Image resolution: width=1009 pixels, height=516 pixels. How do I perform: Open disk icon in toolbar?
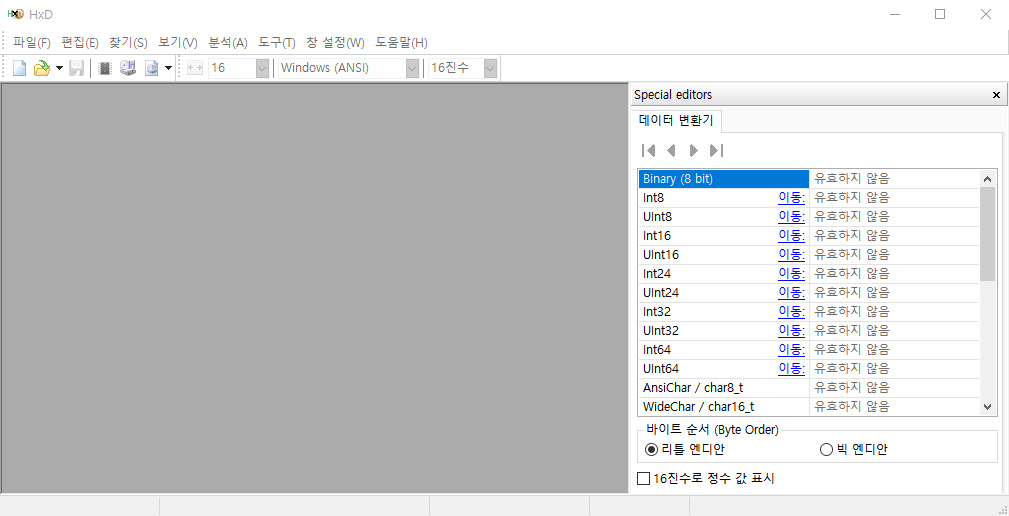pos(128,68)
